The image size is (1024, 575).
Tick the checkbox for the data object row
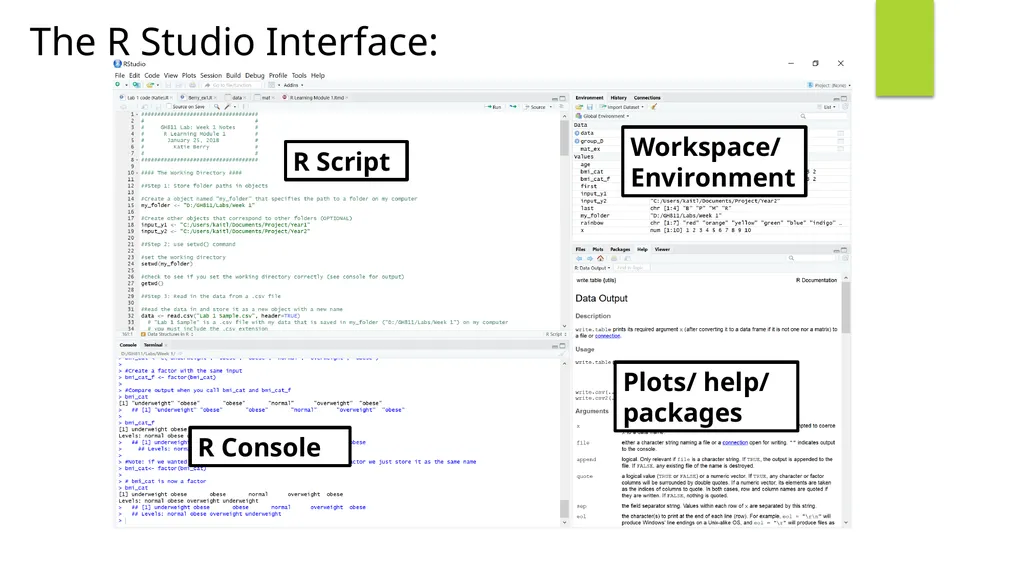pyautogui.click(x=840, y=133)
